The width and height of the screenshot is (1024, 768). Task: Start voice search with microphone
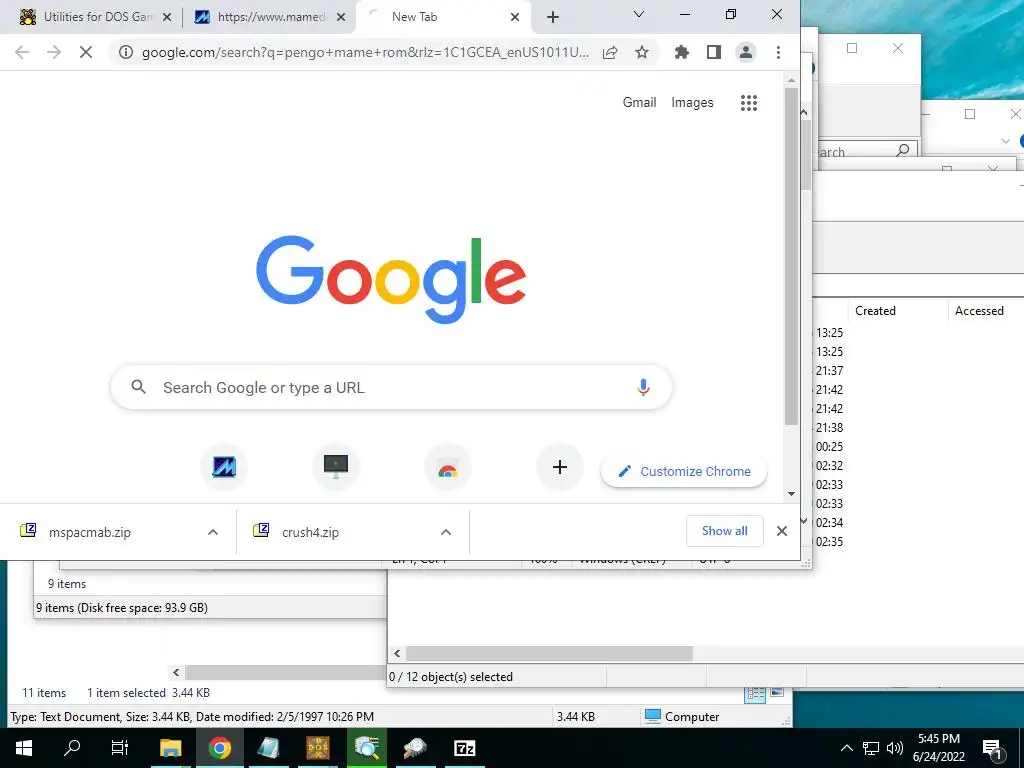643,387
